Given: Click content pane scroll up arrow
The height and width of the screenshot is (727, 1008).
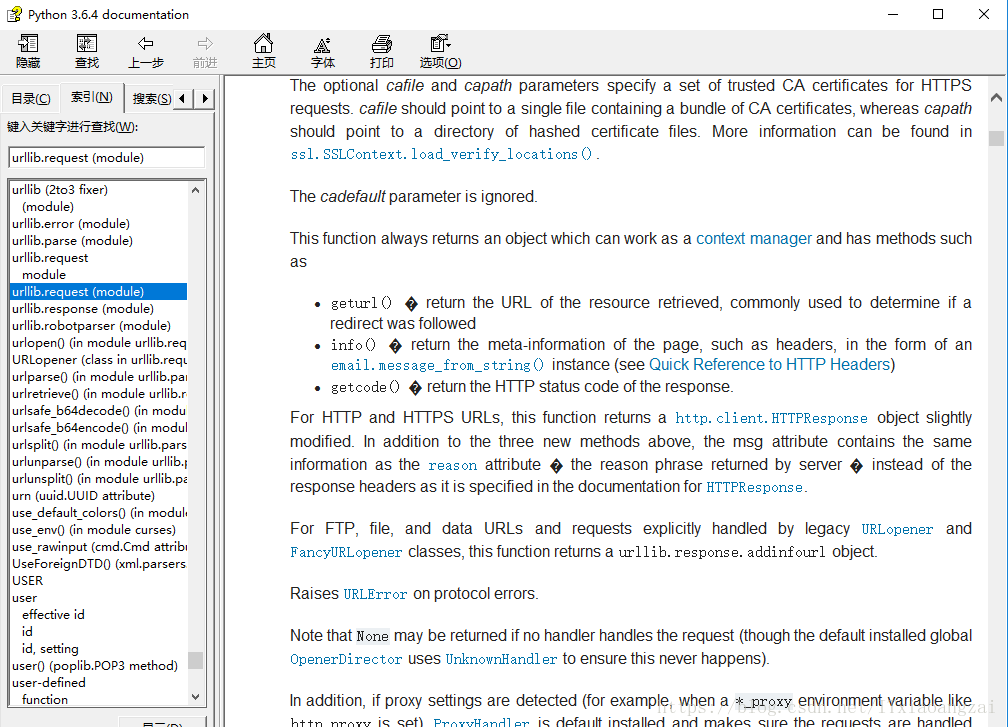Looking at the screenshot, I should click(x=996, y=98).
